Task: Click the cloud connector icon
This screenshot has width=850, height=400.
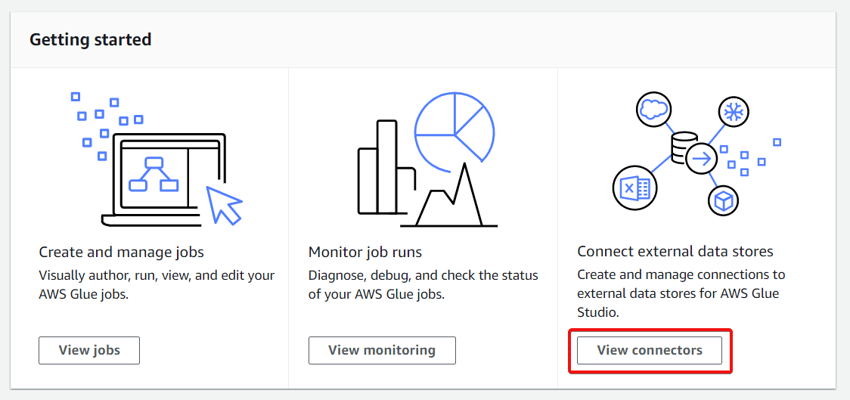Action: [x=652, y=109]
